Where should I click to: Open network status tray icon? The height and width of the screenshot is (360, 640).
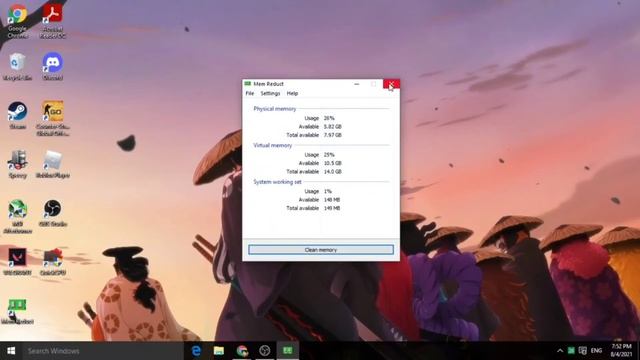(583, 351)
